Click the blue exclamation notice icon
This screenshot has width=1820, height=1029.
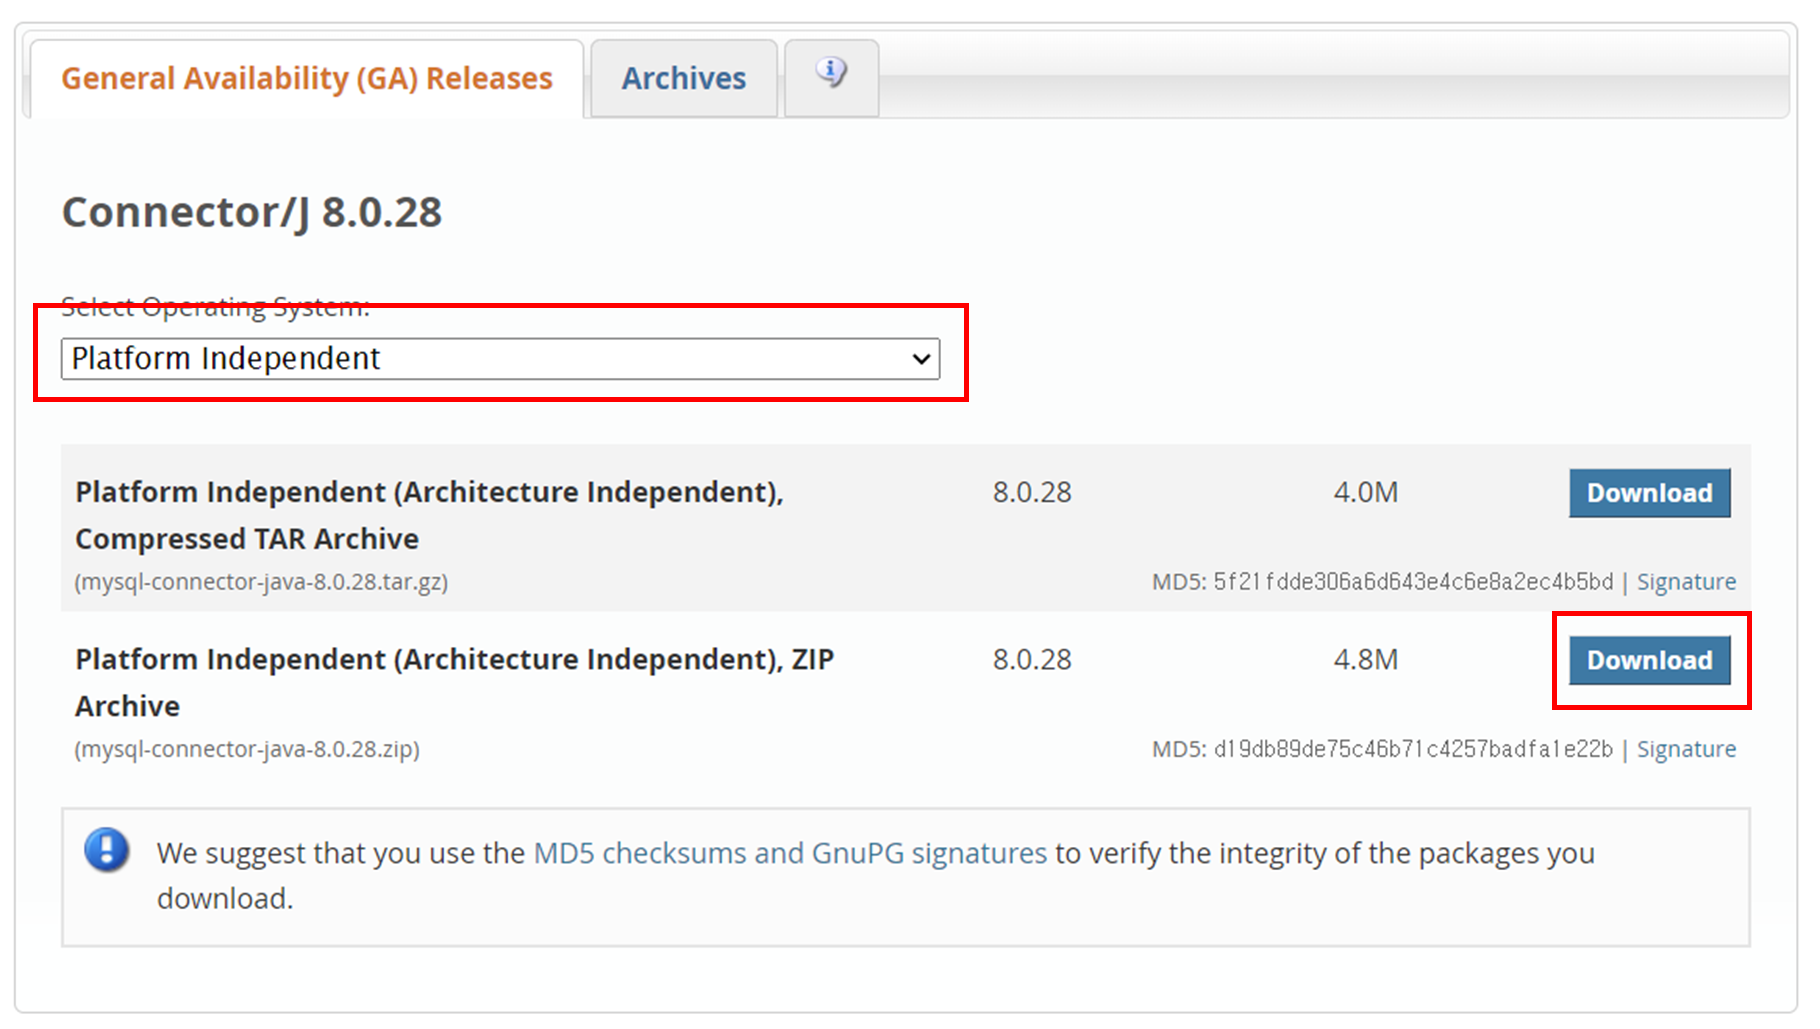(x=106, y=850)
